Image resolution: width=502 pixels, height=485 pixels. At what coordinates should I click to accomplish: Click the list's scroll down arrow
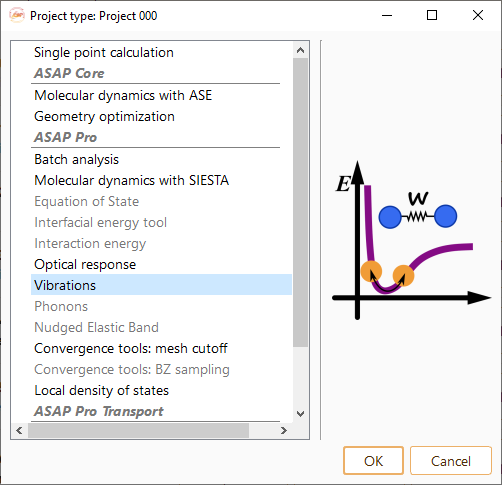point(300,414)
